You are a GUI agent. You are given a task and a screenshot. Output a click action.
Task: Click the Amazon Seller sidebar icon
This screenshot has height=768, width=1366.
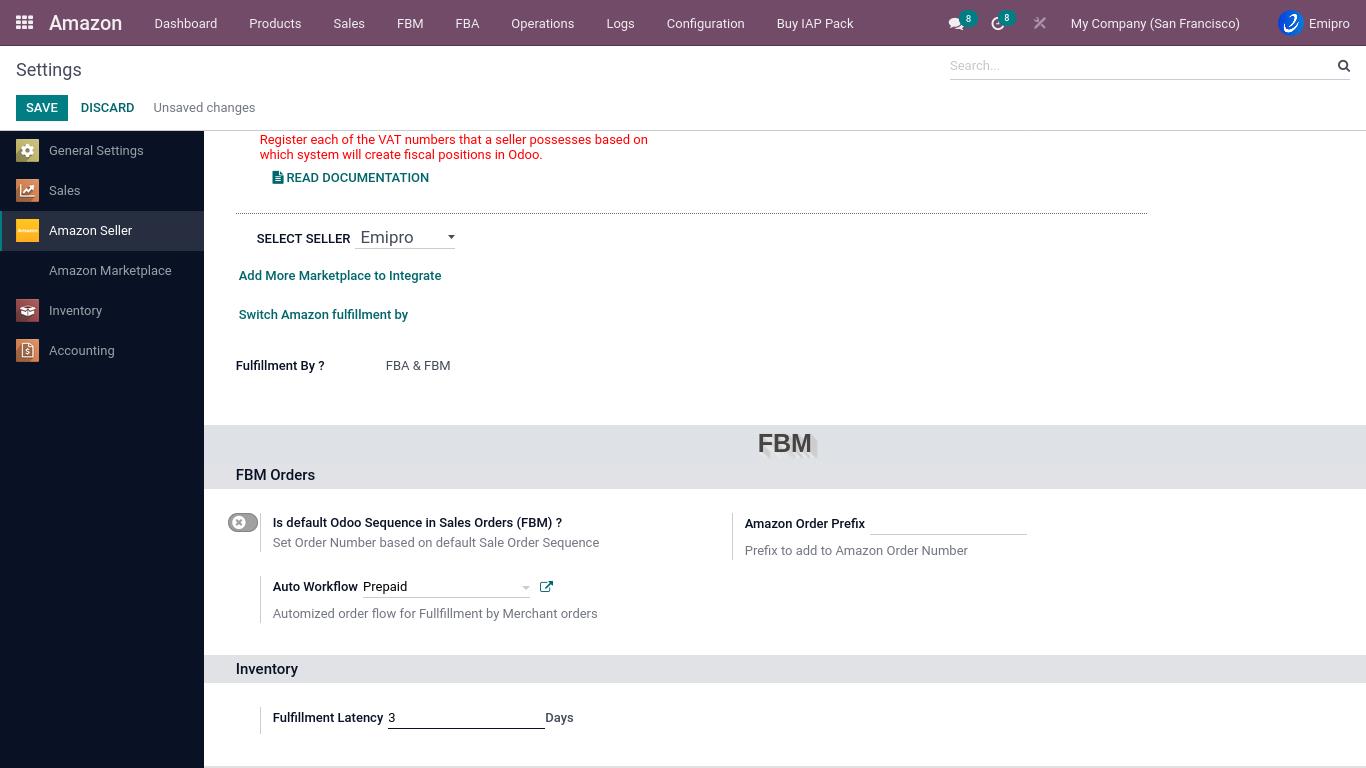27,230
